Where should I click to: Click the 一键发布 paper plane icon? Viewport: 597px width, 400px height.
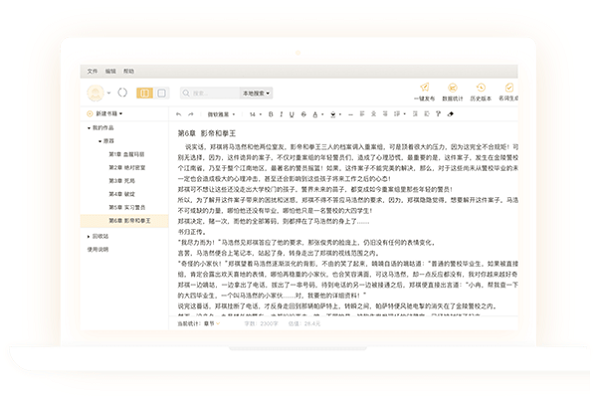tap(425, 88)
